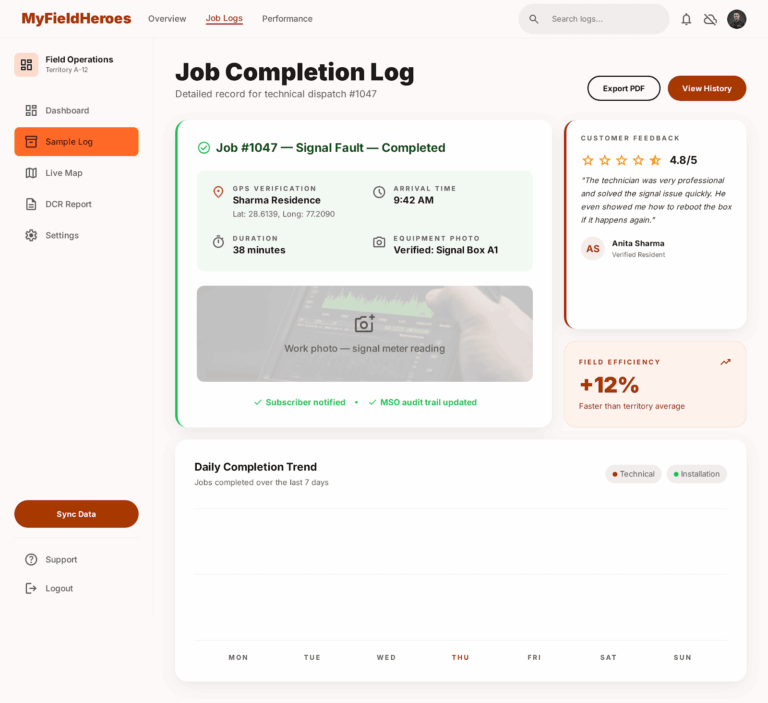Open the Overview tab

coord(167,19)
